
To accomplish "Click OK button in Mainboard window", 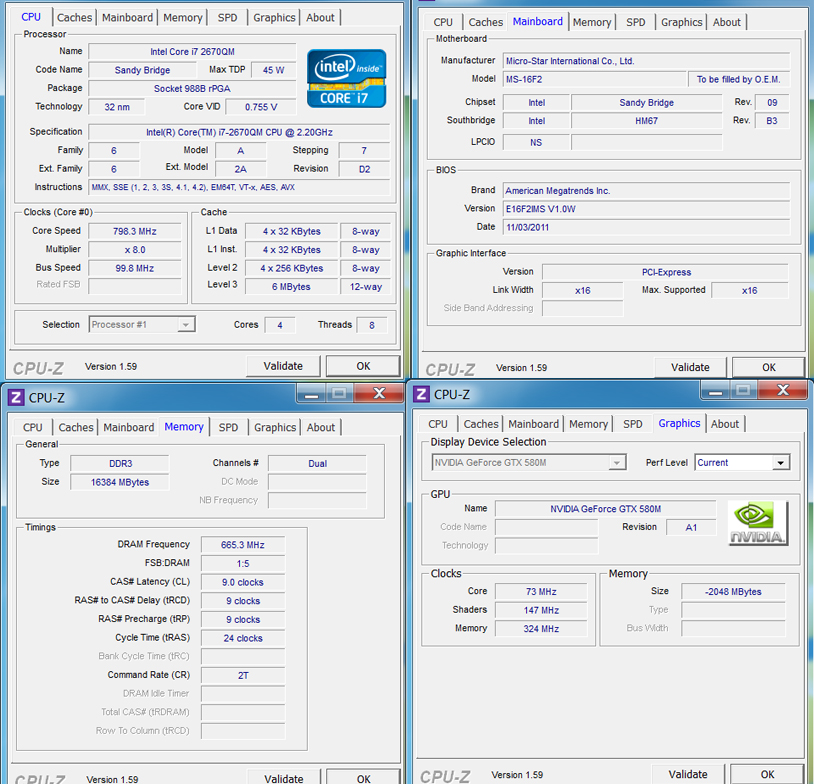I will click(769, 368).
